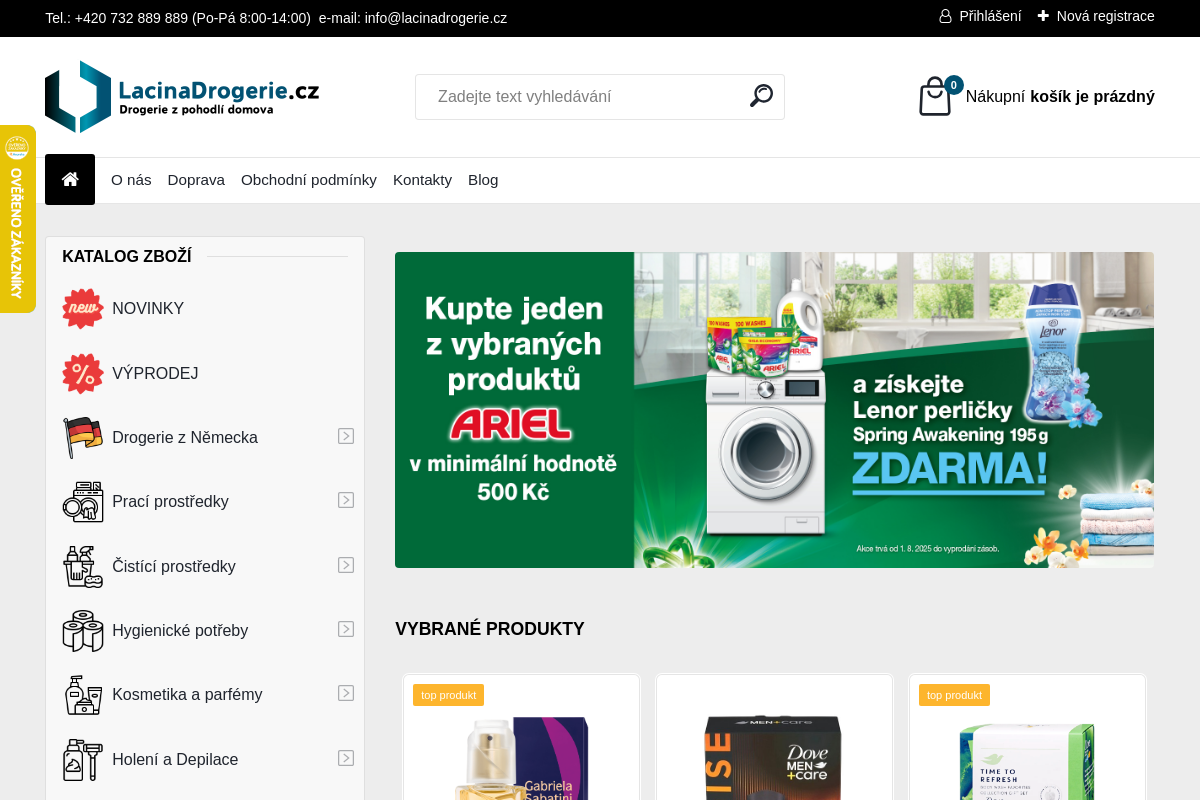This screenshot has height=800, width=1200.
Task: Open the Kontakty menu item
Action: point(422,179)
